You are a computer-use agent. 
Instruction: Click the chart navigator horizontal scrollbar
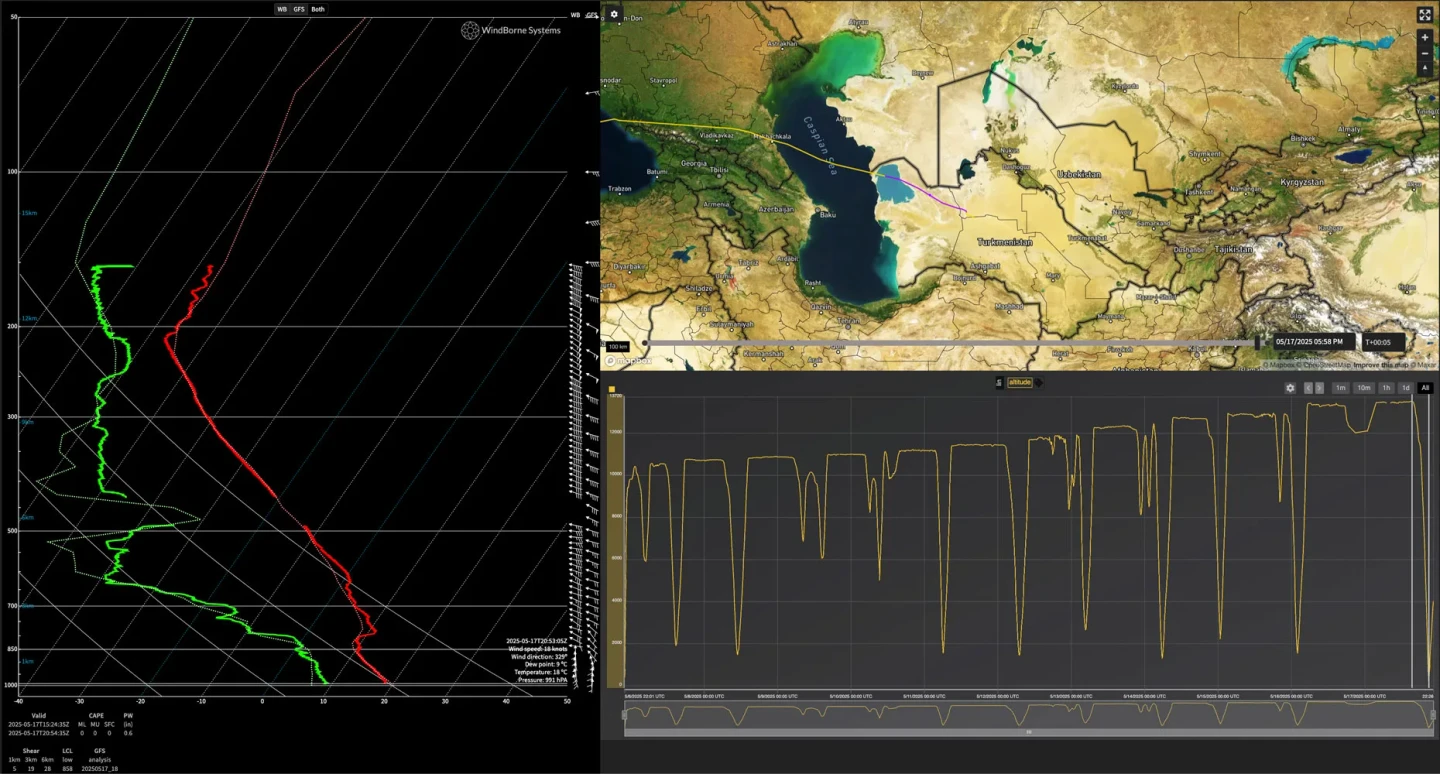point(1028,733)
